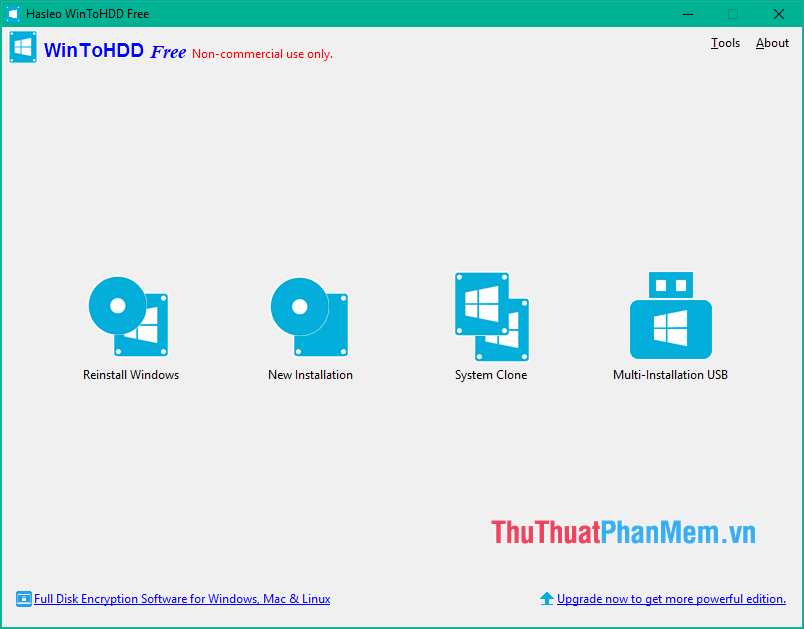This screenshot has width=804, height=629.
Task: Click the WinToHDD icon in the title bar
Action: 13,14
